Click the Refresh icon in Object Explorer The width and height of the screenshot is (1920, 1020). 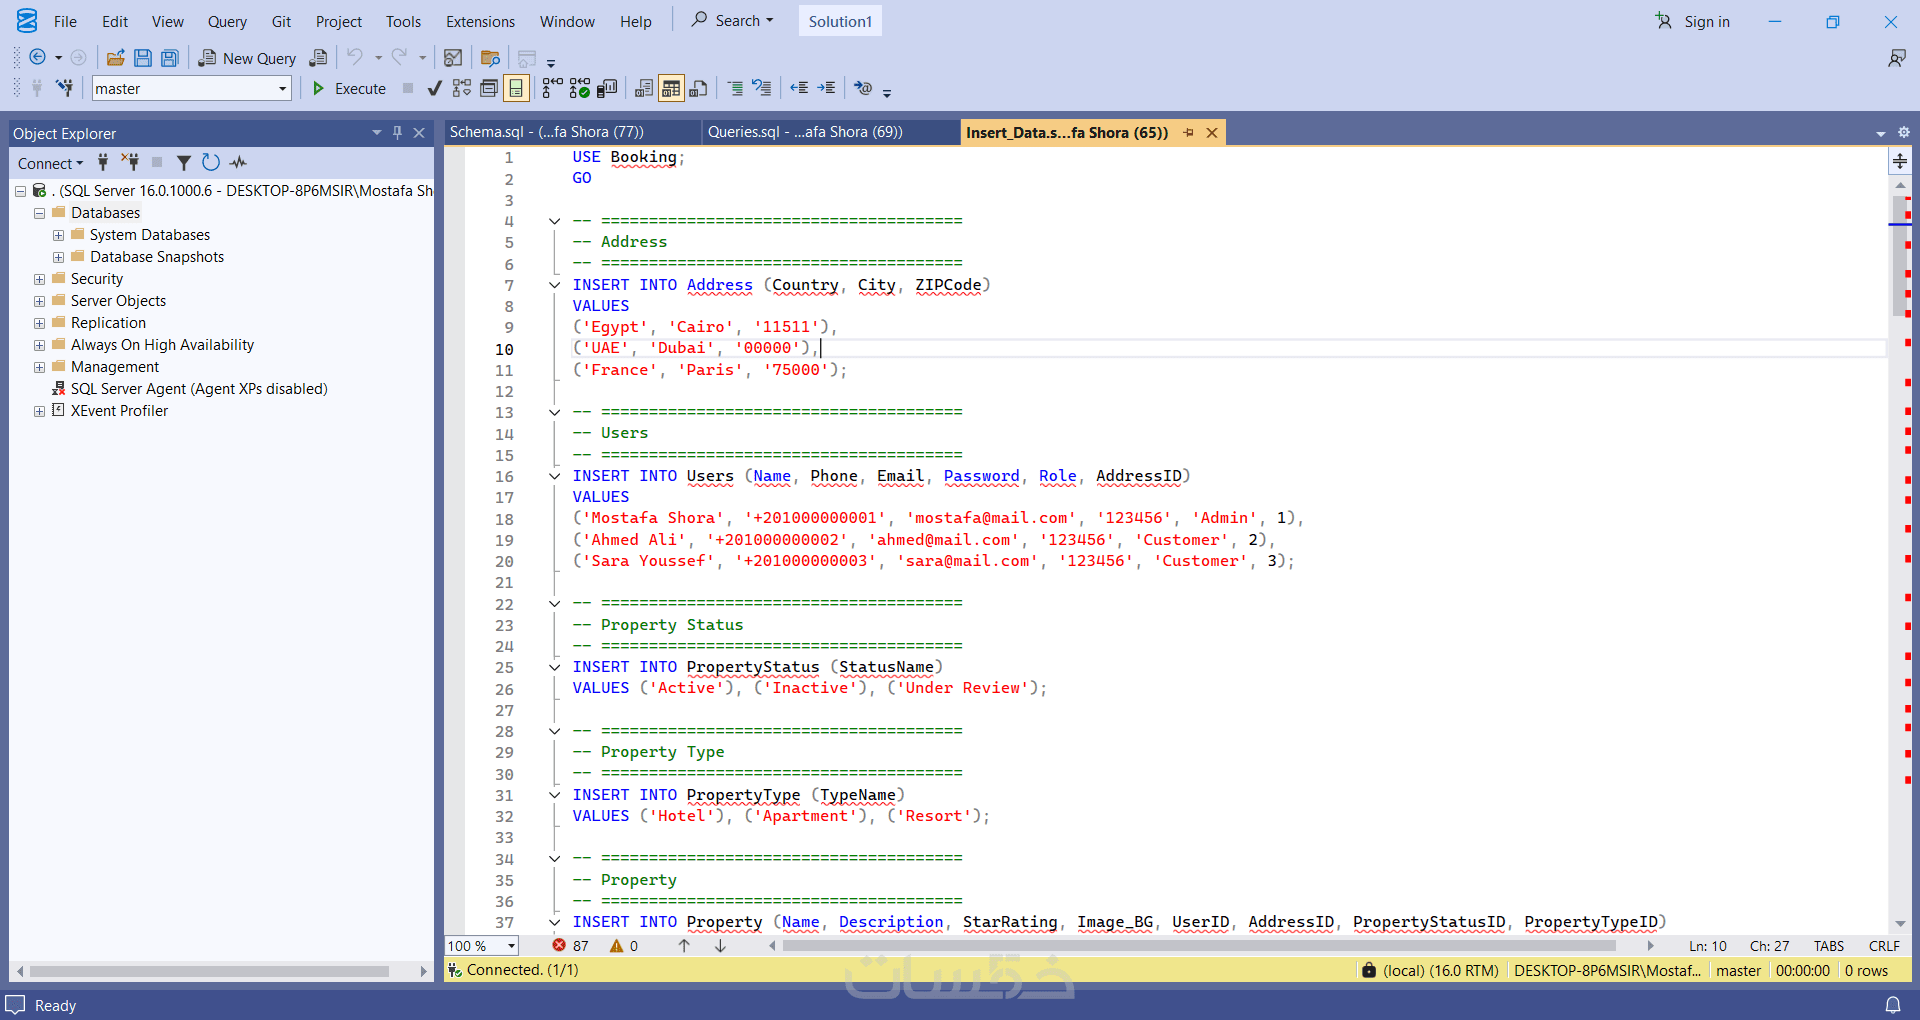pos(210,163)
